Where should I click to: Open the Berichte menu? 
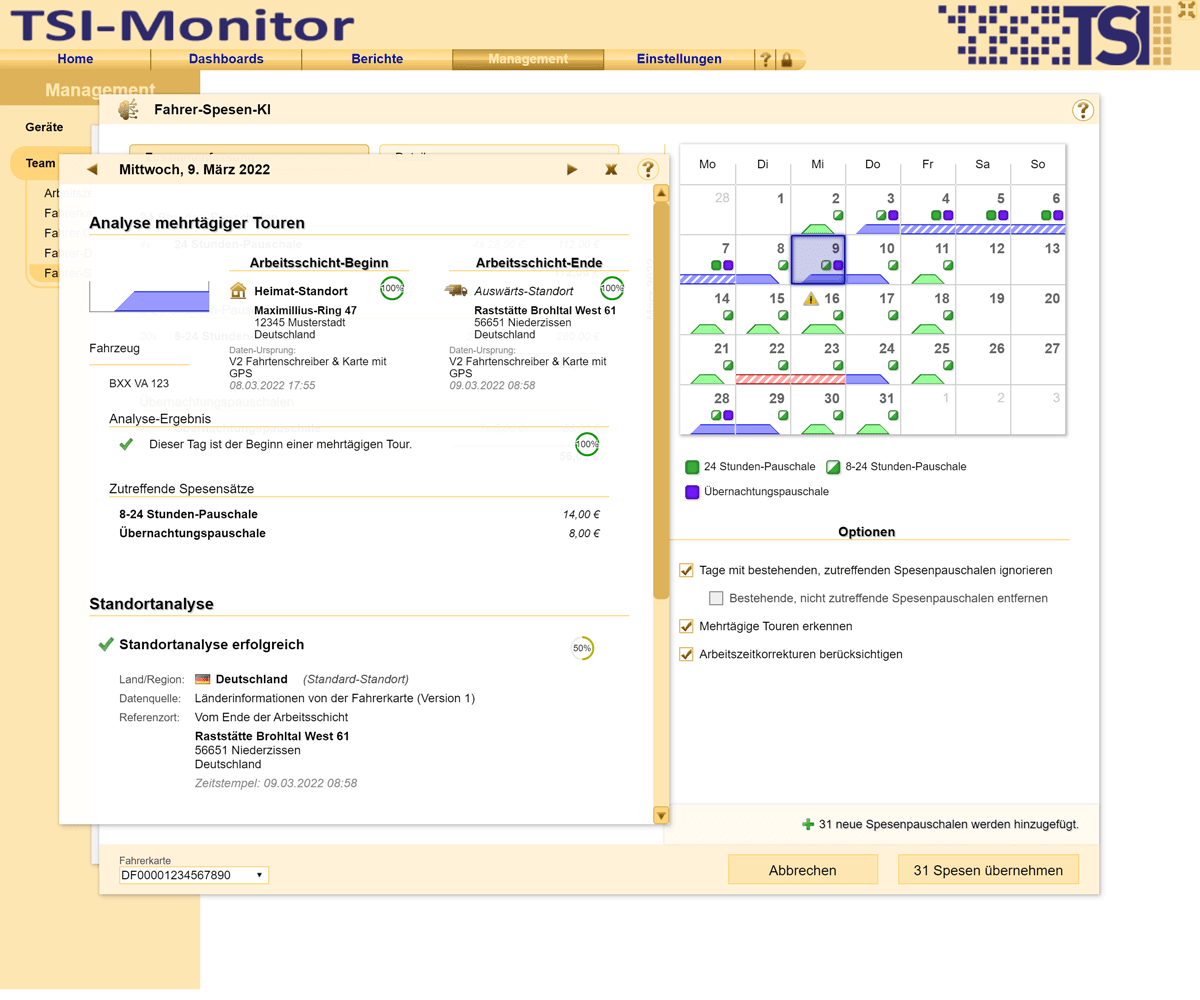pyautogui.click(x=377, y=59)
